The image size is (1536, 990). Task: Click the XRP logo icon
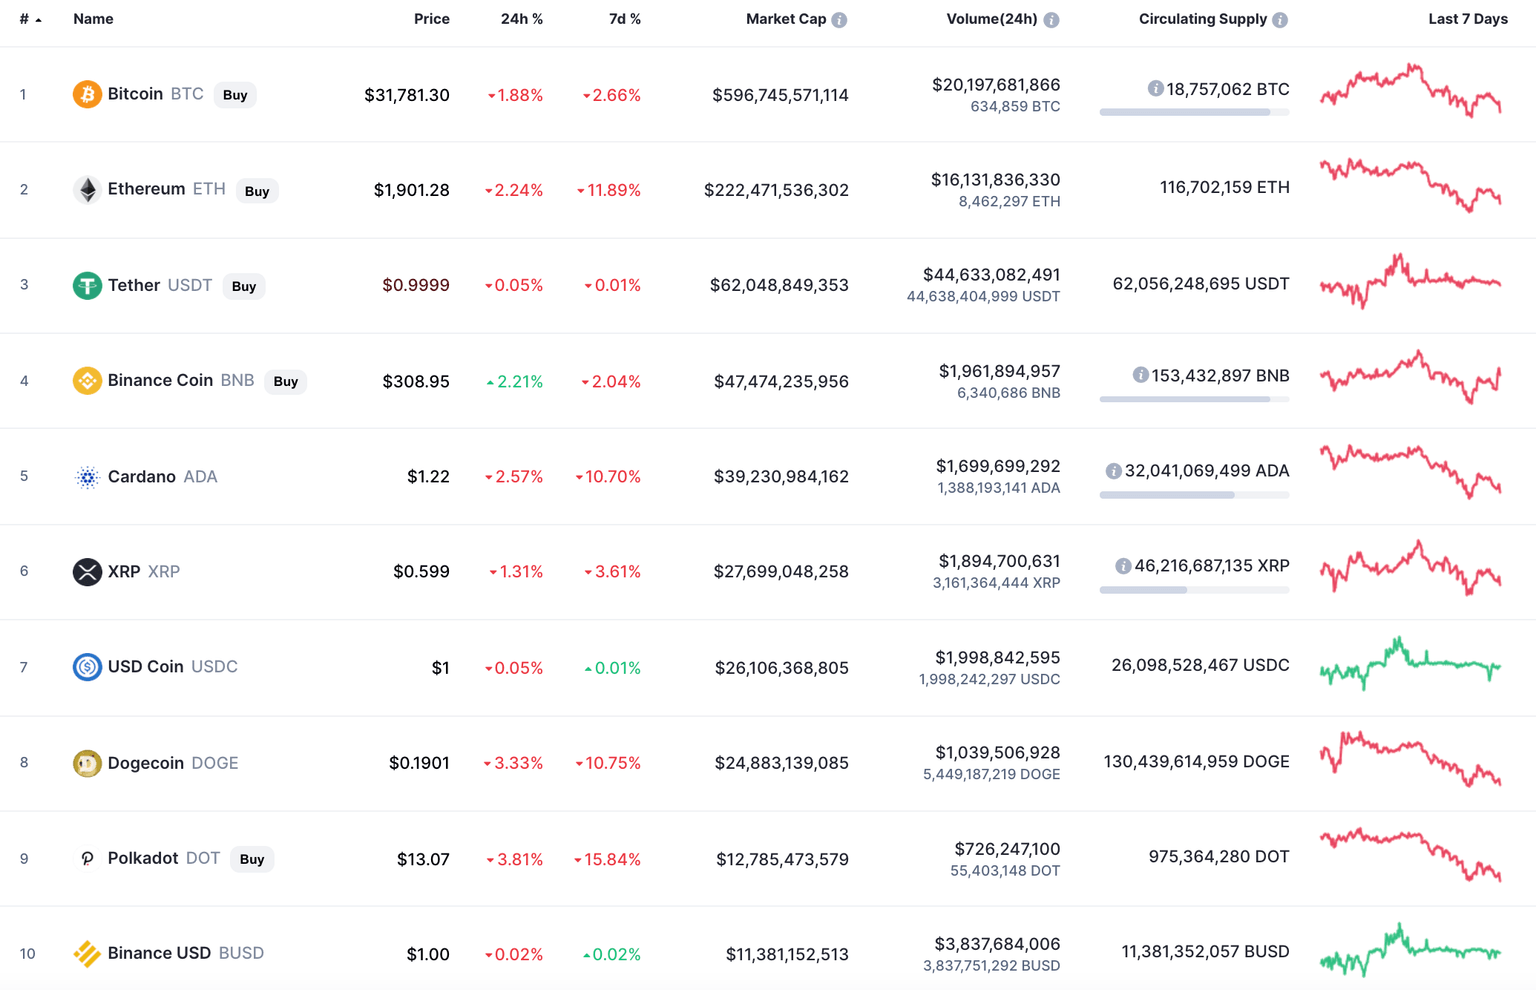pyautogui.click(x=87, y=572)
